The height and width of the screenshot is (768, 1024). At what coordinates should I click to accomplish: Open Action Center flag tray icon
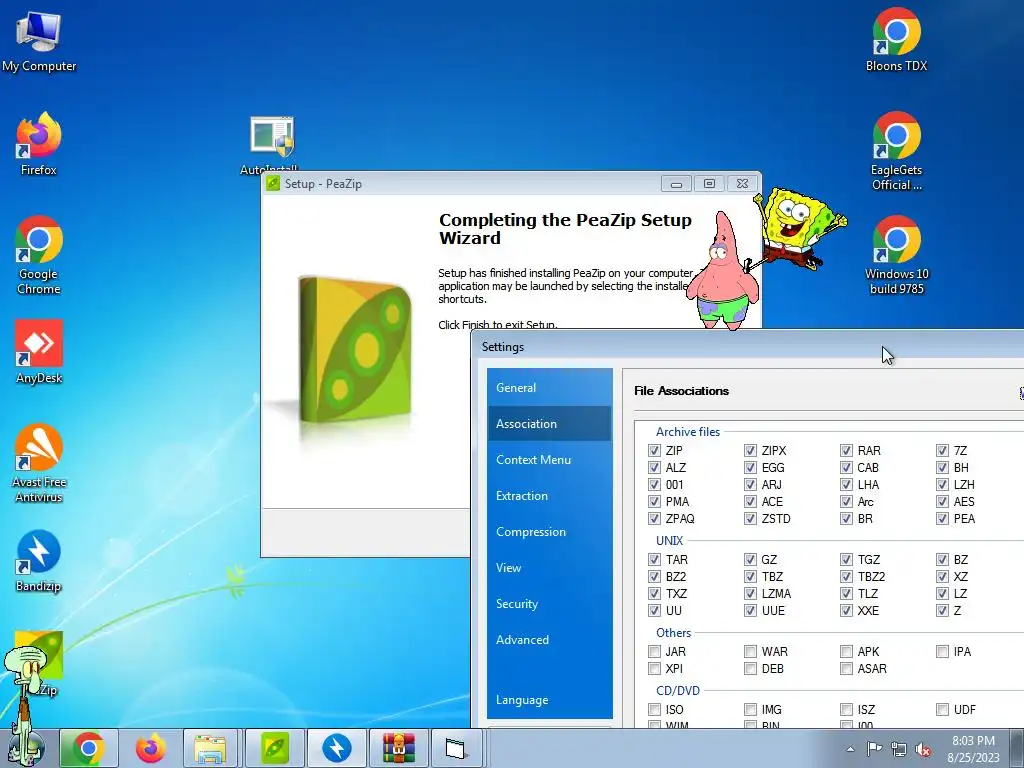click(x=874, y=749)
